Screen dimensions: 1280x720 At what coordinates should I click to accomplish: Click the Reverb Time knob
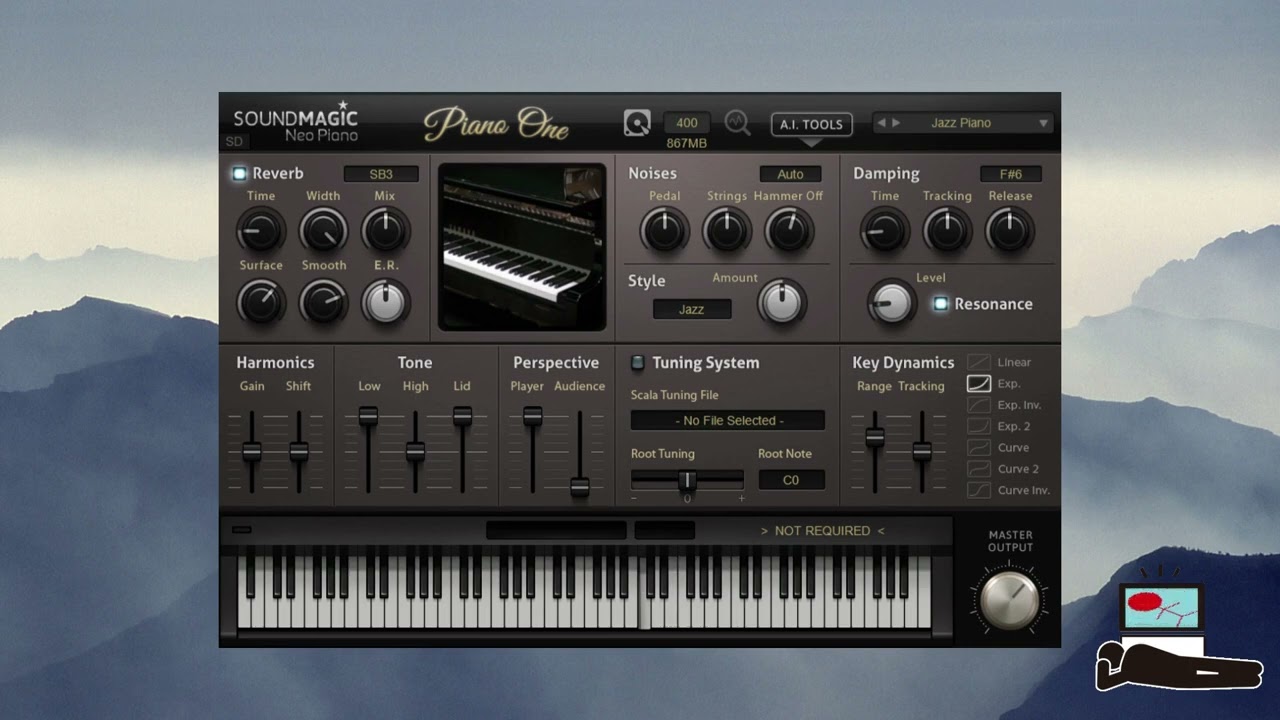(x=261, y=231)
